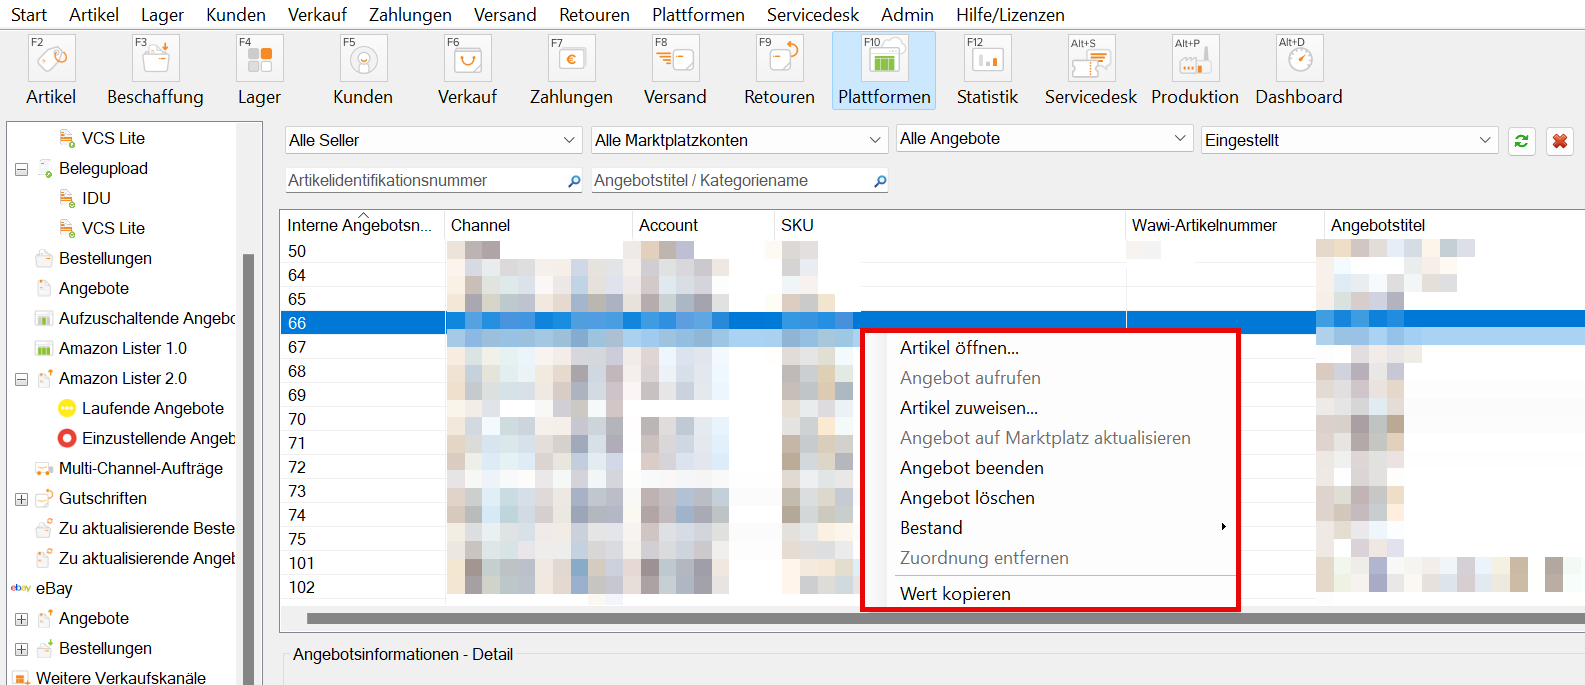Click the green refresh filter icon
1585x685 pixels.
(x=1521, y=141)
